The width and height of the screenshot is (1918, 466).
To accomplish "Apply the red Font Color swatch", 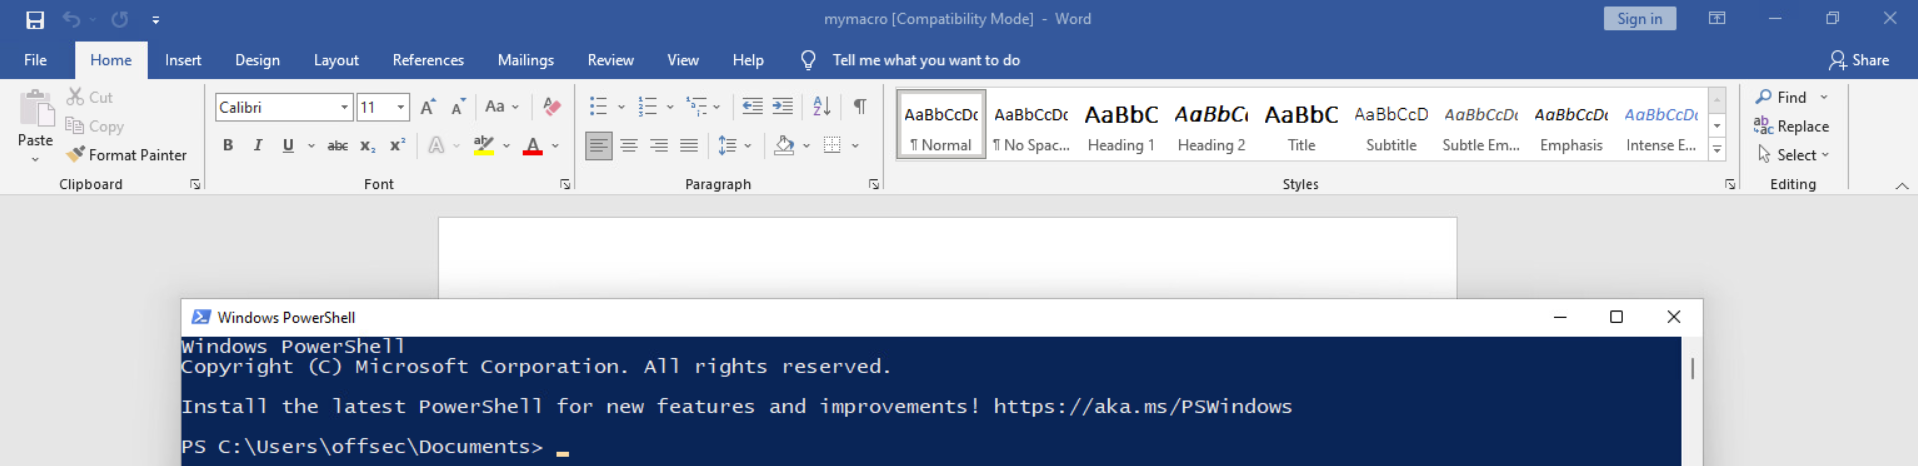I will 533,146.
